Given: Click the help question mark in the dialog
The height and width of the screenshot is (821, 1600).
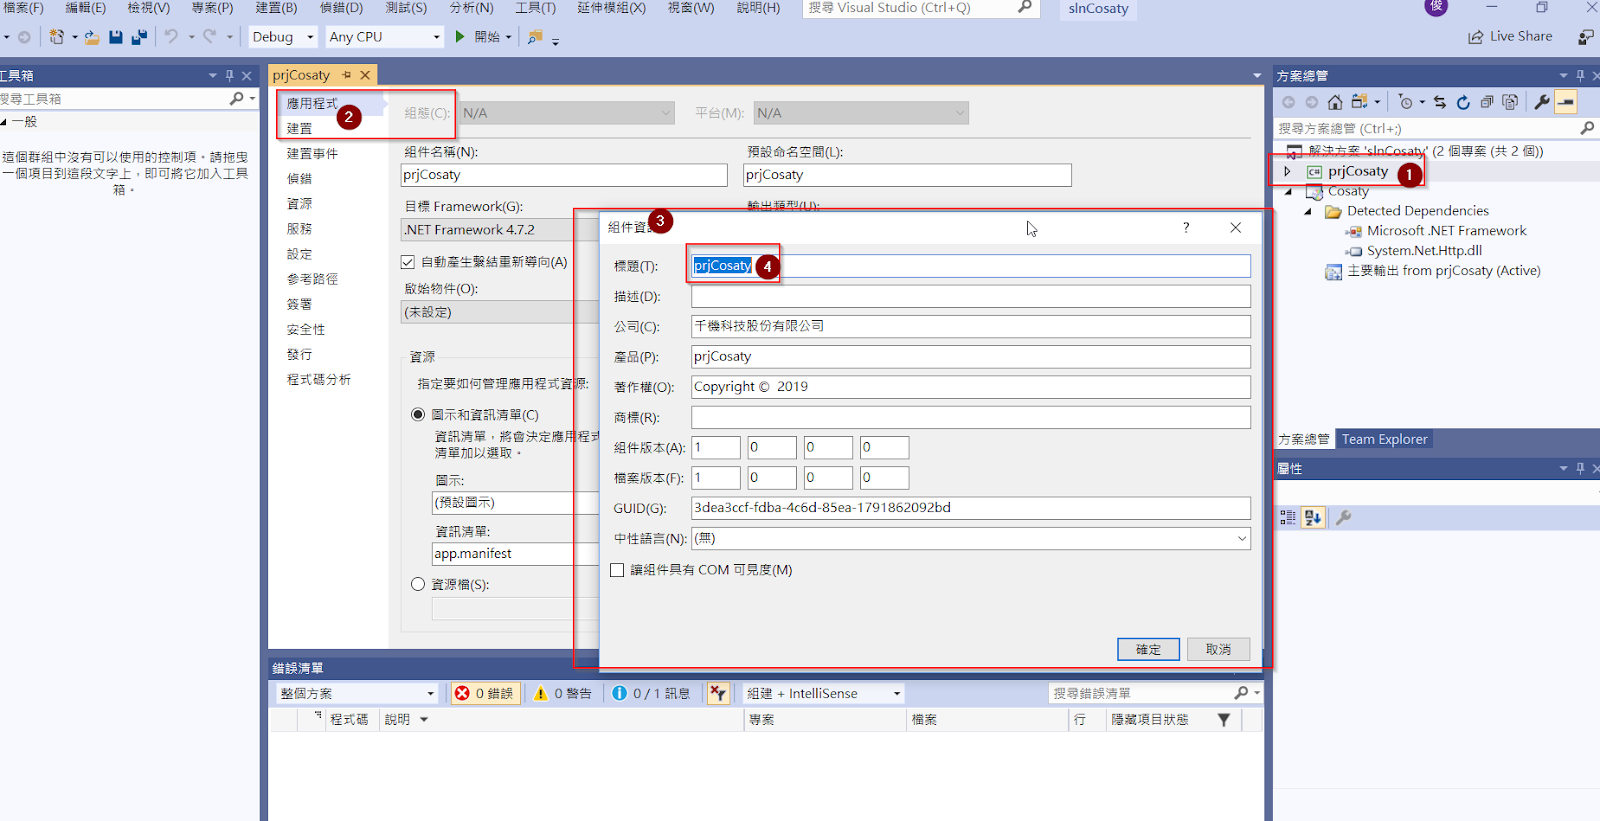Looking at the screenshot, I should pos(1186,228).
